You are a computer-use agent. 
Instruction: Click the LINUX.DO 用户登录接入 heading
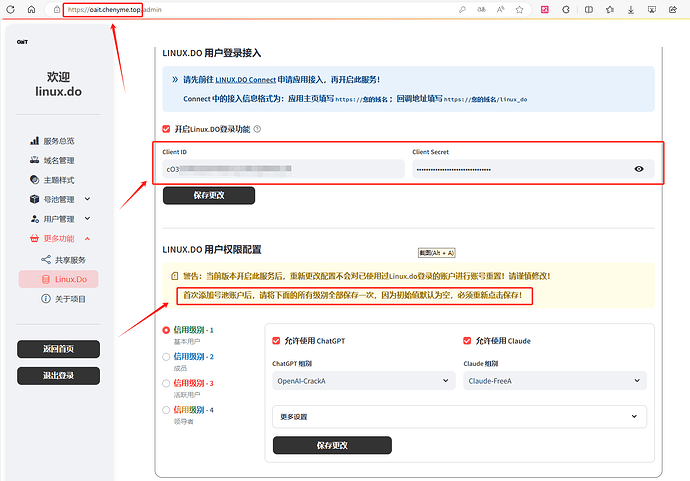[212, 53]
